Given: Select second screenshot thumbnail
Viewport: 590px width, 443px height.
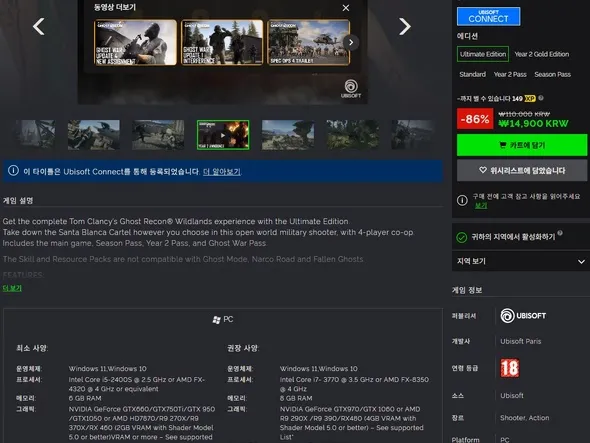Looking at the screenshot, I should click(x=94, y=135).
